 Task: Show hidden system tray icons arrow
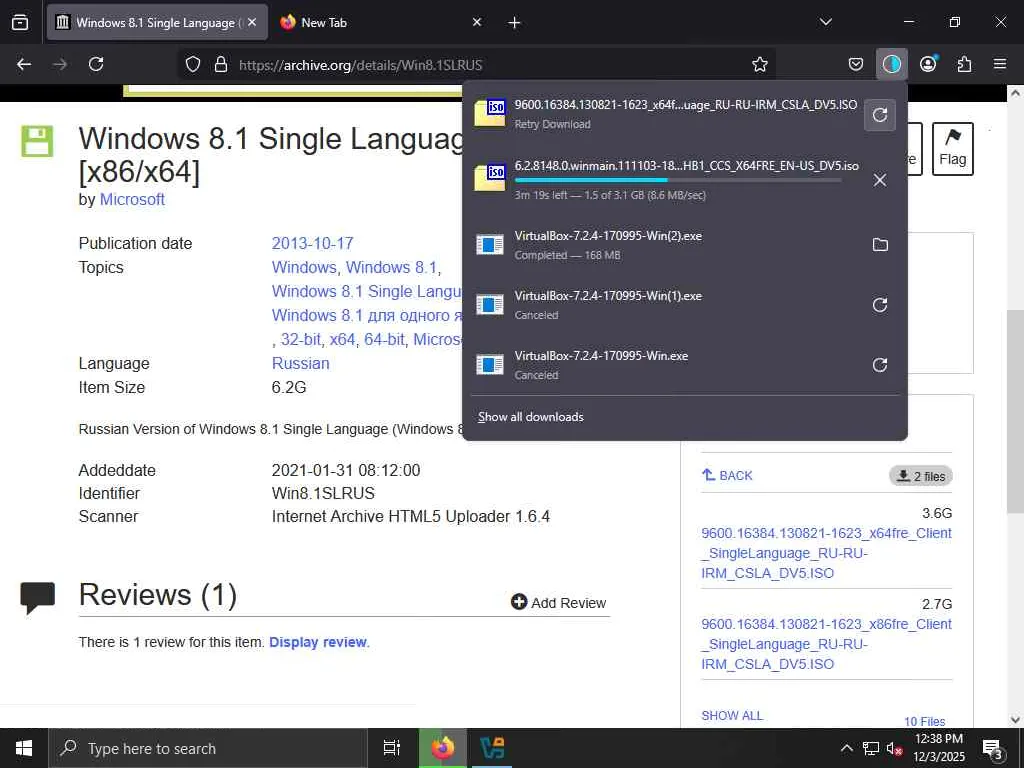846,748
